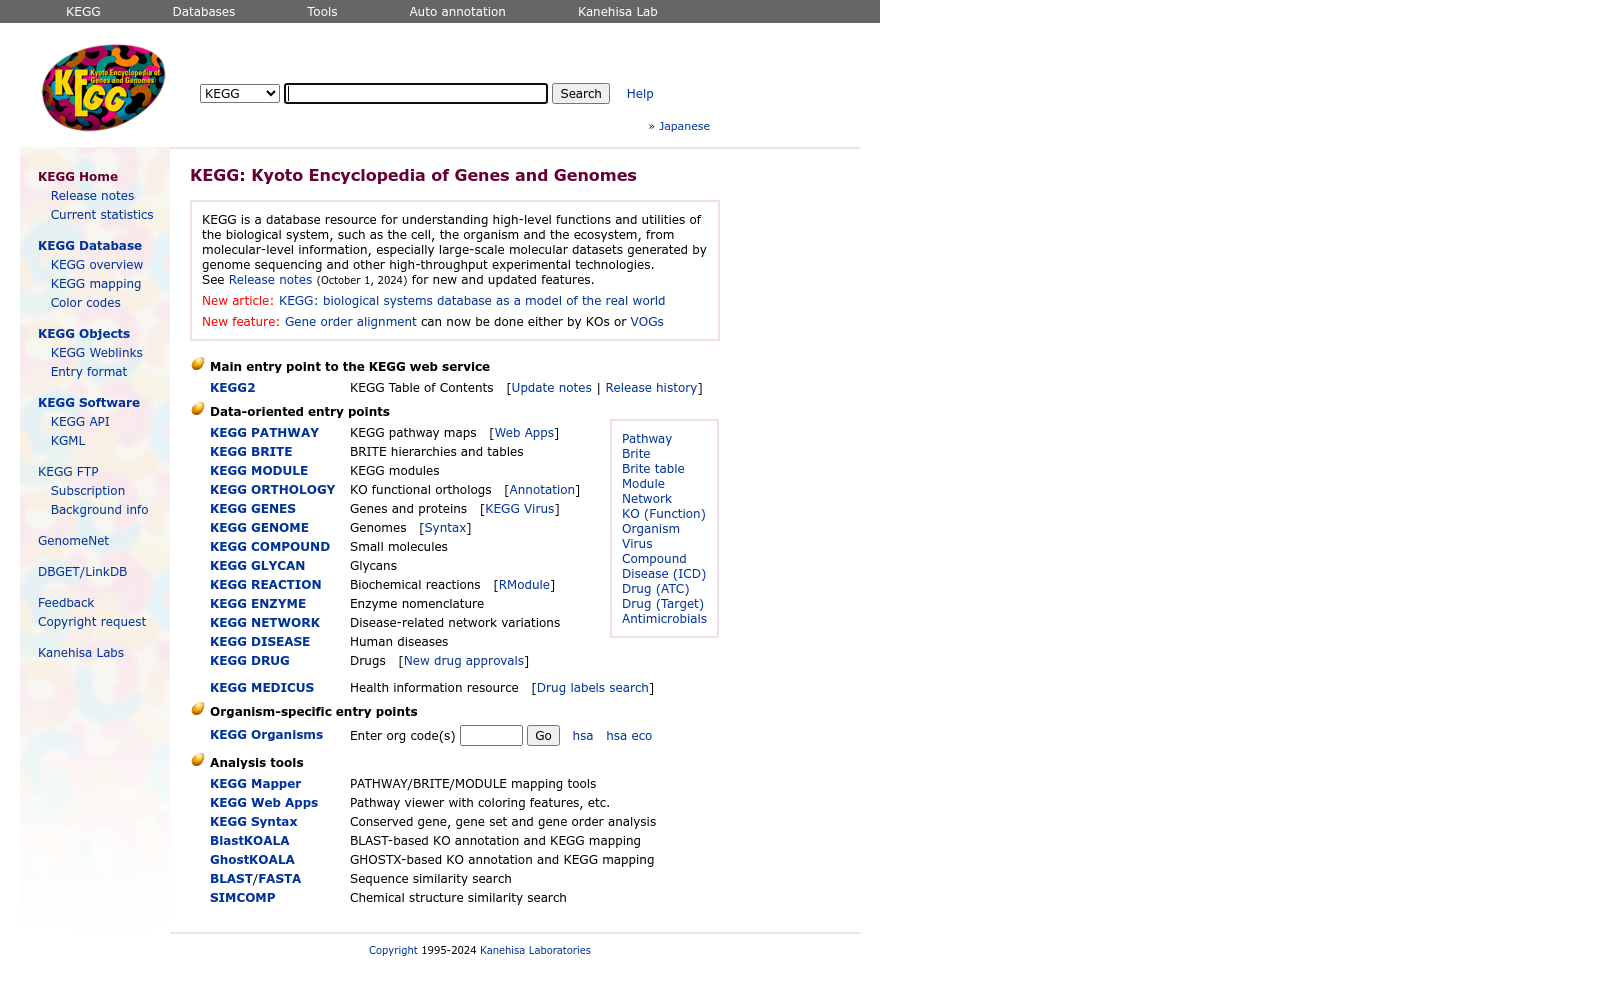The height and width of the screenshot is (1000, 1600).
Task: Open Antimicrobials in the quick links box
Action: click(x=664, y=619)
